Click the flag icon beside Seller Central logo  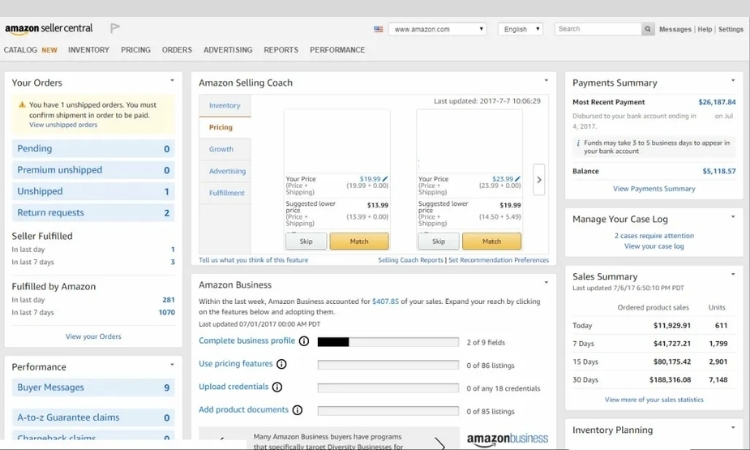[x=115, y=28]
